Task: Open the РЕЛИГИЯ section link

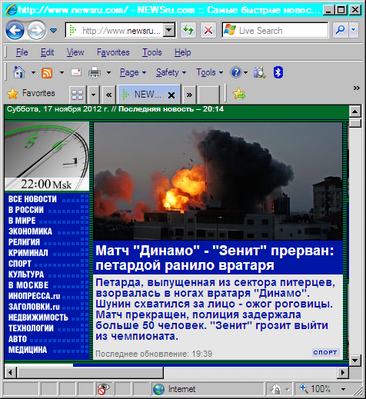Action: point(24,242)
